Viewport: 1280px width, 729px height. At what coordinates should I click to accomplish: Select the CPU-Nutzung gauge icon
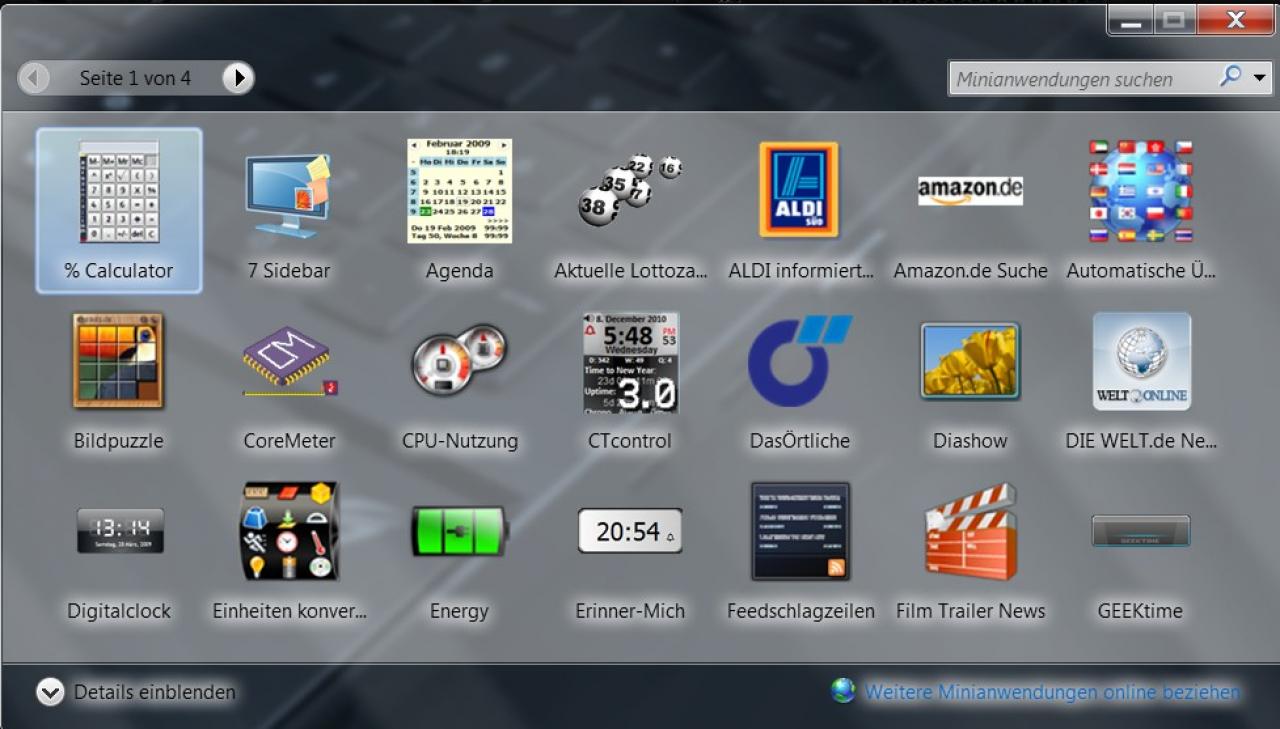[459, 359]
